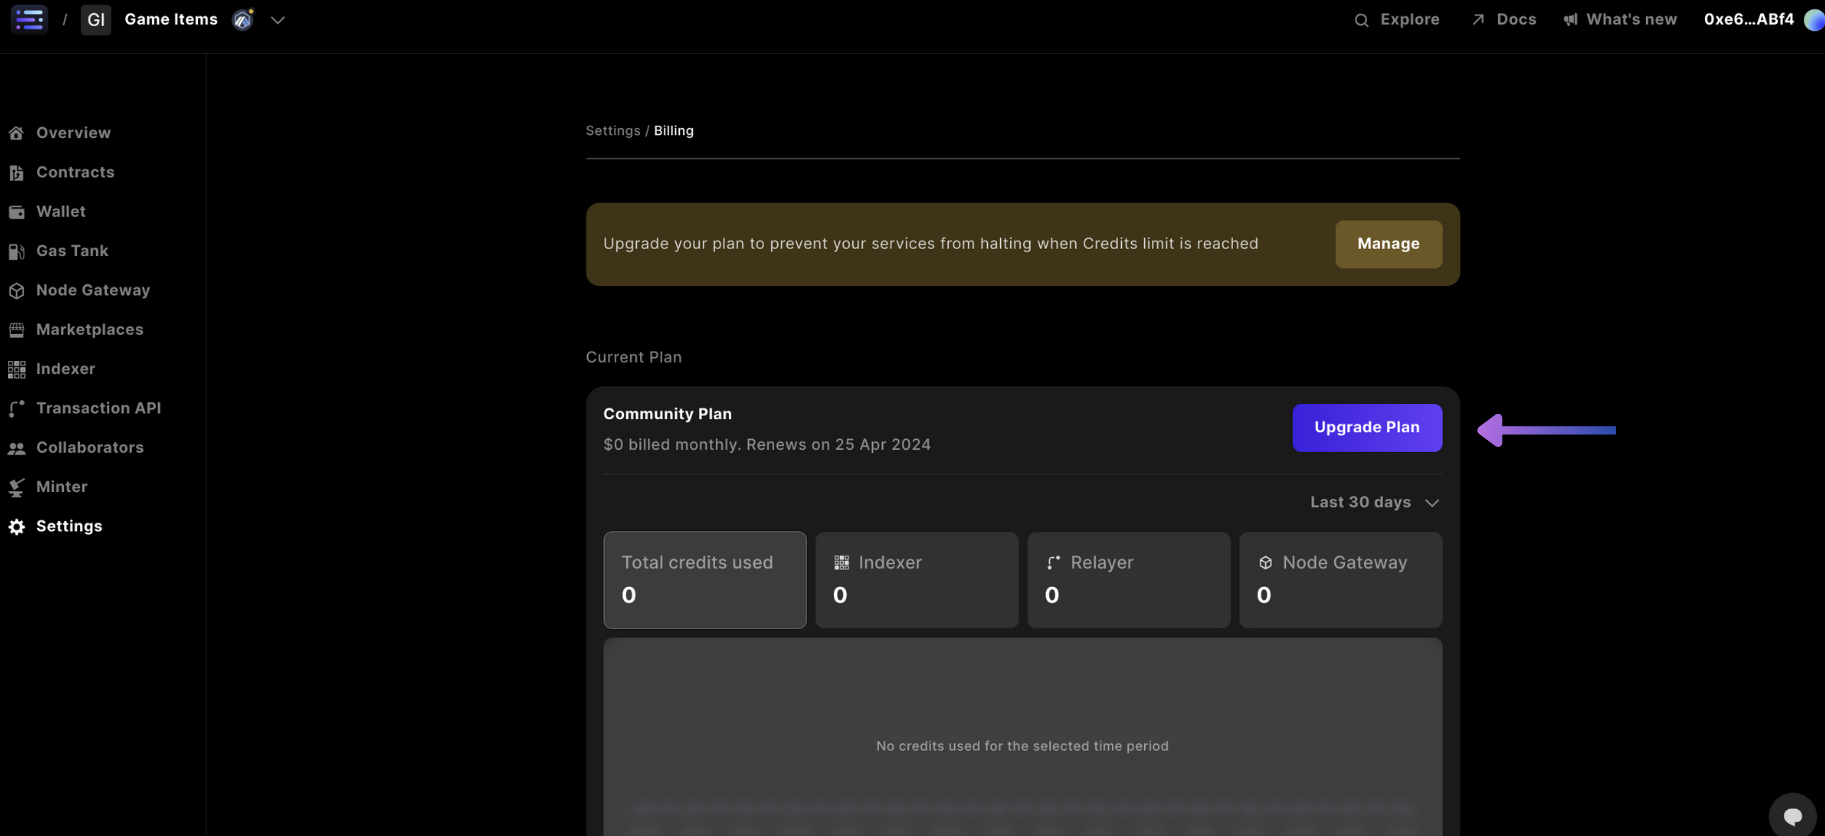Click the Indexer grid icon in sidebar
The height and width of the screenshot is (836, 1825).
tap(17, 369)
